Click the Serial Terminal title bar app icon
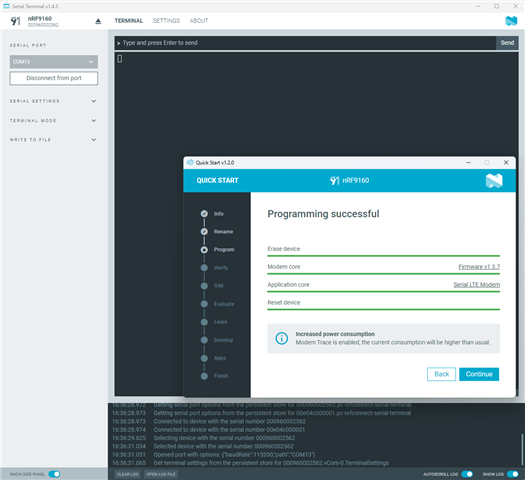Image resolution: width=525 pixels, height=480 pixels. coord(6,6)
